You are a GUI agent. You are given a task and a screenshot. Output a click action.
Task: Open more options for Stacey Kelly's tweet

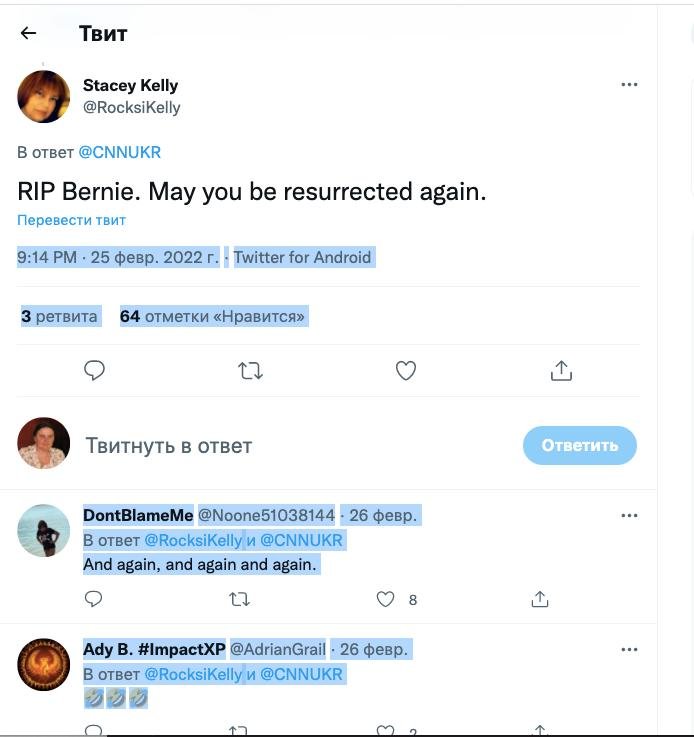click(x=629, y=85)
